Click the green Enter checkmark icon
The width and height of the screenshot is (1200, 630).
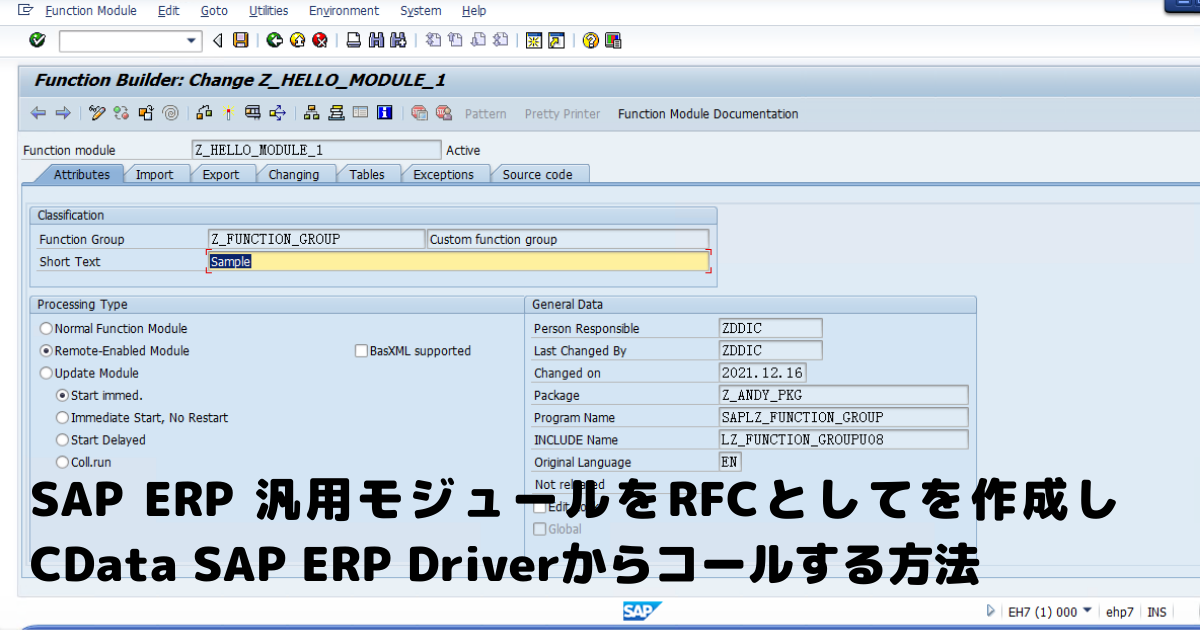[x=36, y=41]
